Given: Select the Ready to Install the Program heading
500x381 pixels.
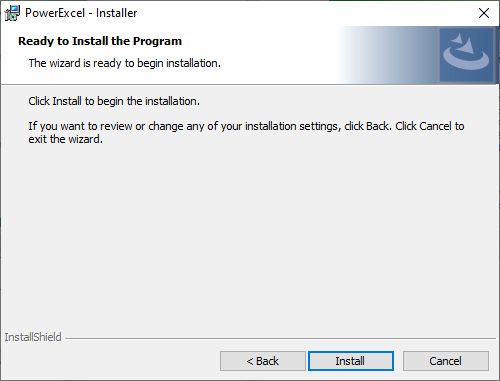Looking at the screenshot, I should [100, 41].
